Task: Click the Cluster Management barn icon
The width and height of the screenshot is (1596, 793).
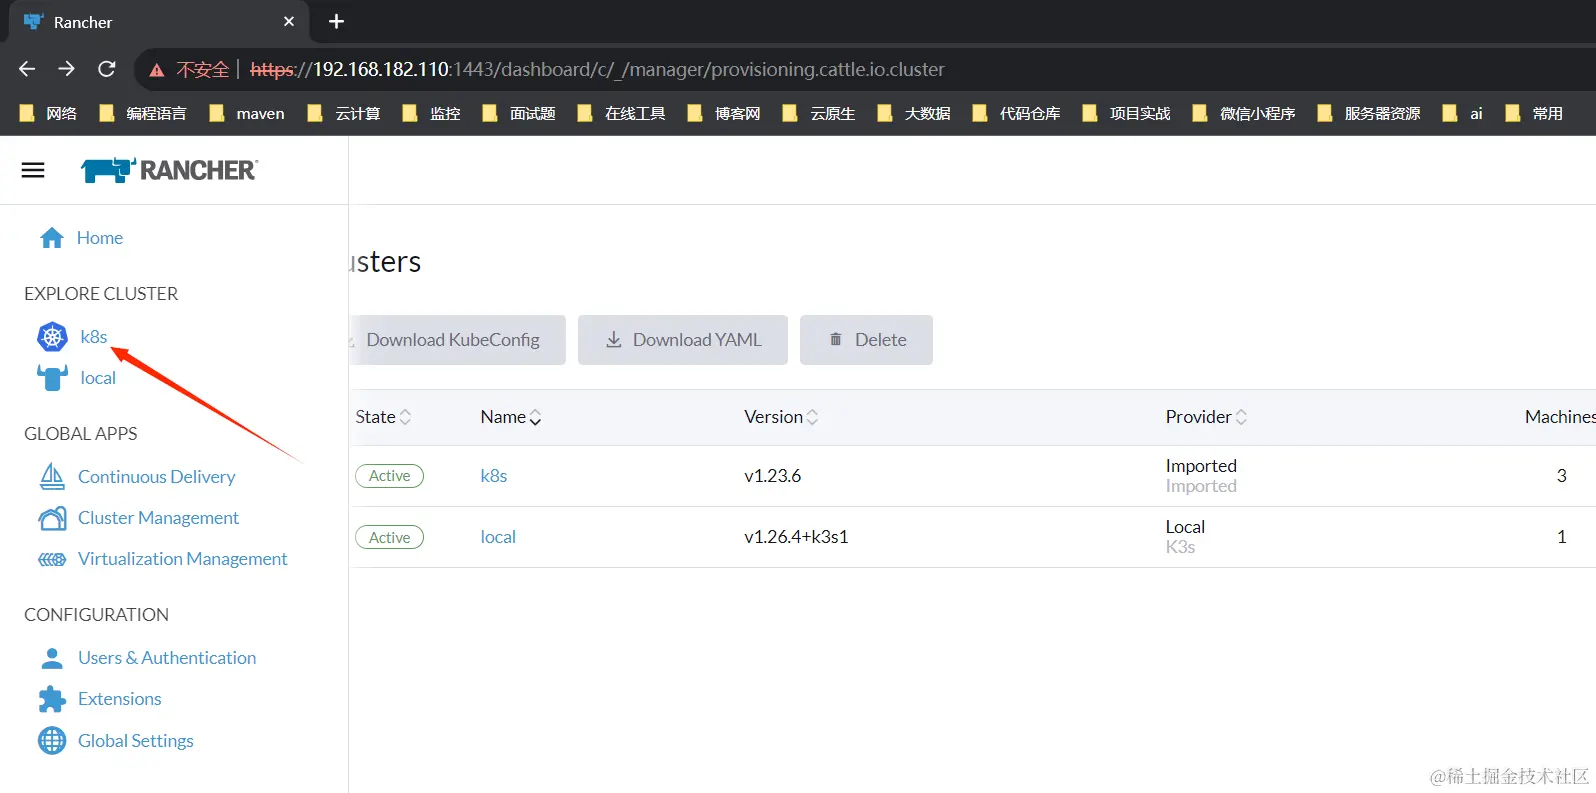Action: tap(52, 518)
